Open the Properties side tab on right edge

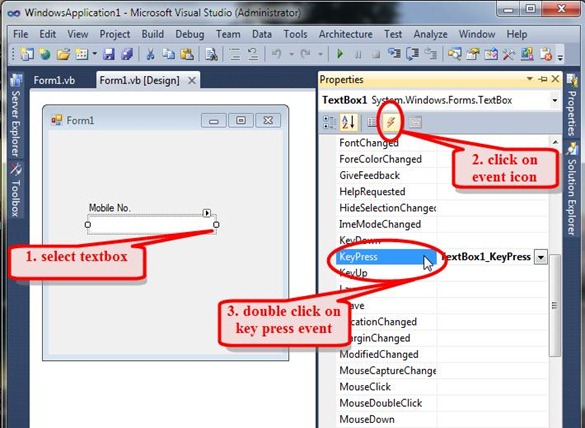[572, 105]
